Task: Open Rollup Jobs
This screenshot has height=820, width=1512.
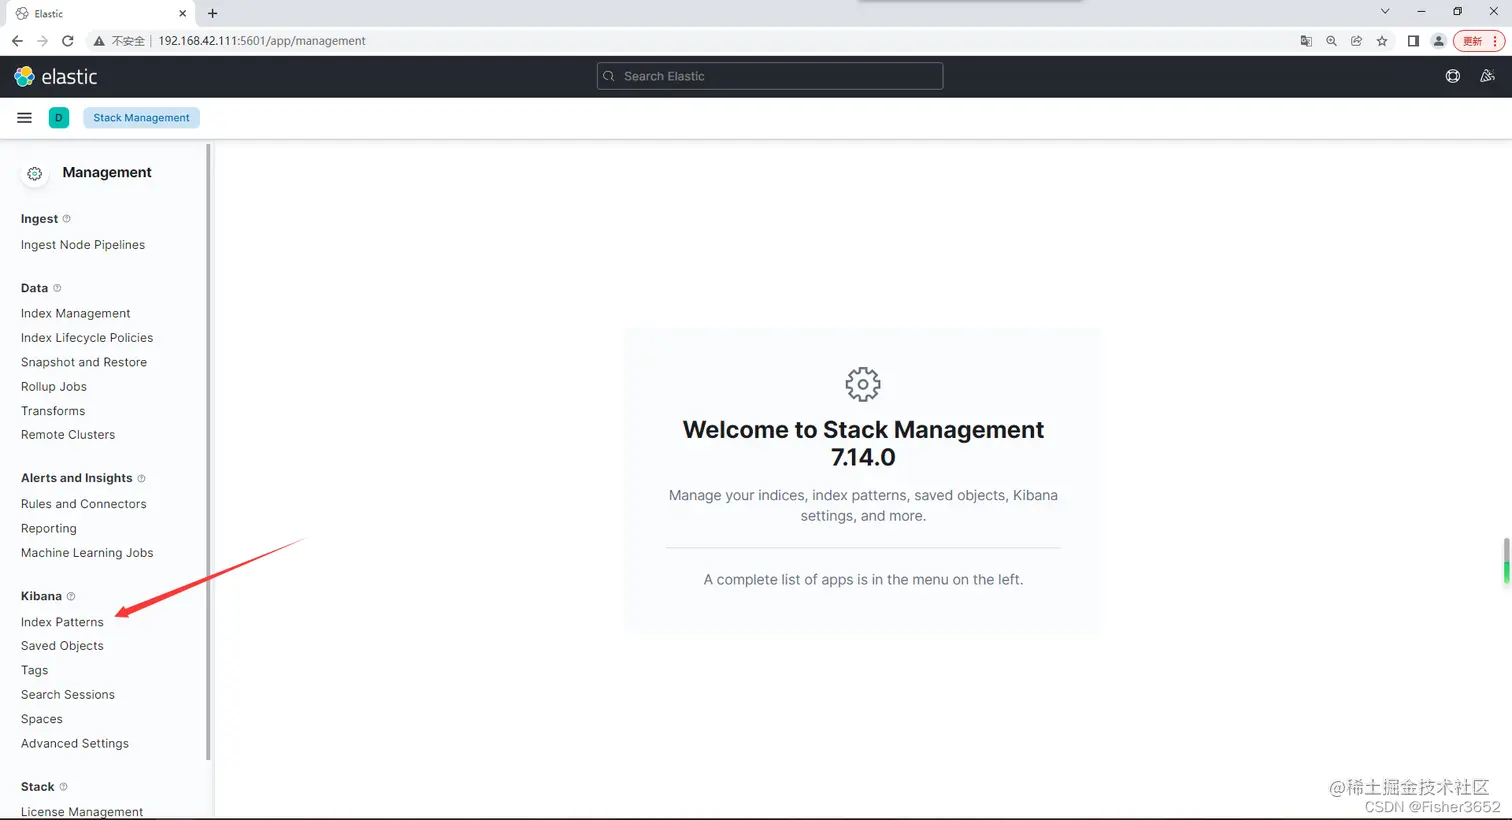Action: 54,387
